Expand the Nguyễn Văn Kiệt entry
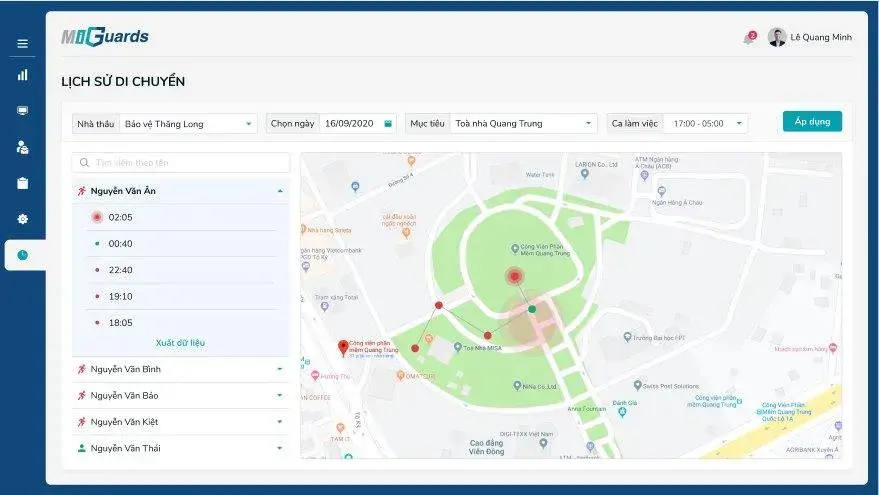This screenshot has width=879, height=495. pyautogui.click(x=280, y=422)
